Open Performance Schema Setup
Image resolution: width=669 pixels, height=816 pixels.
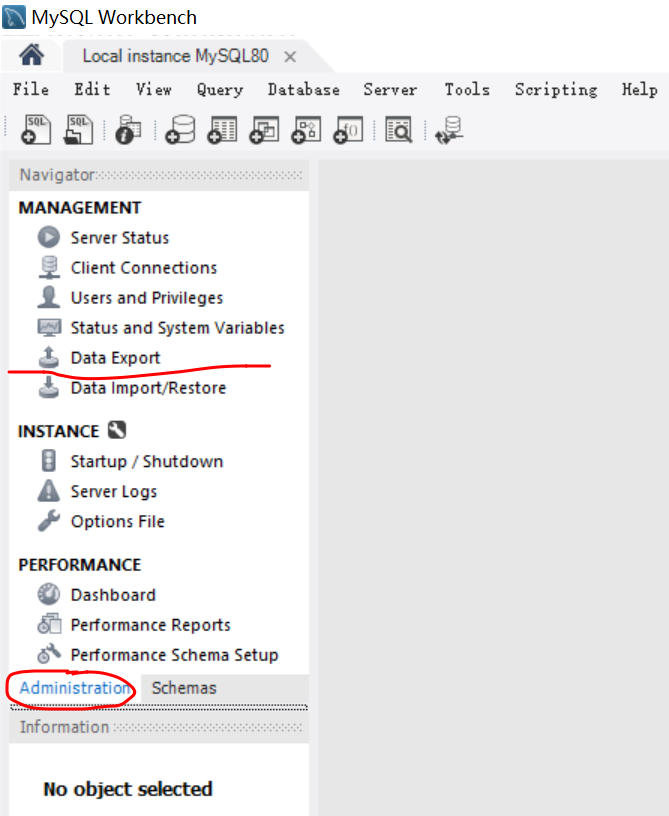174,655
